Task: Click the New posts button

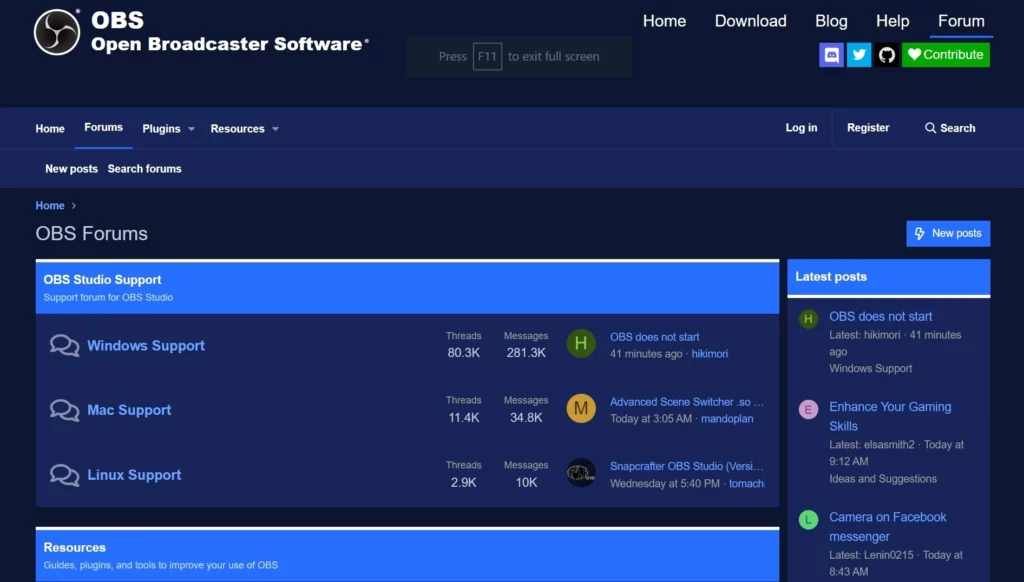Action: point(947,233)
